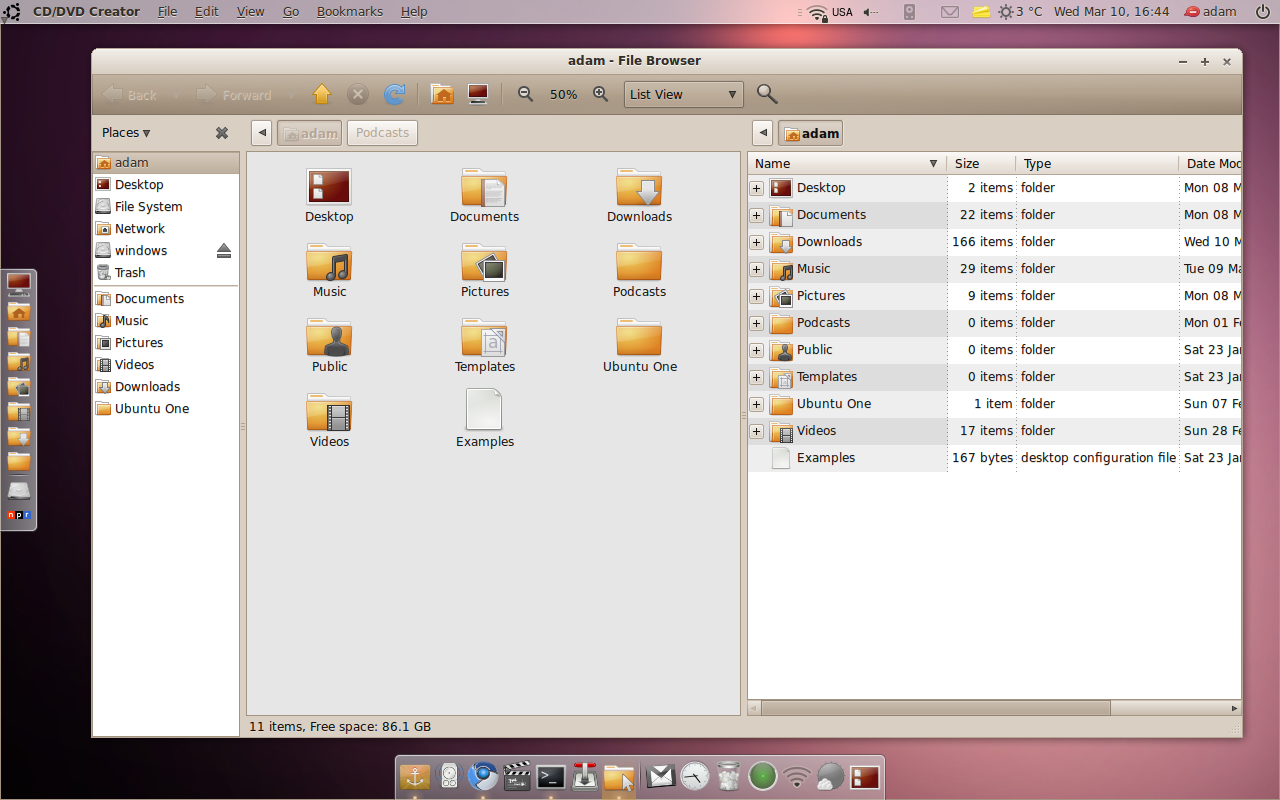Screen dimensions: 1280x800
Task: Open the Downloads folder icon in left pane
Action: click(x=639, y=188)
